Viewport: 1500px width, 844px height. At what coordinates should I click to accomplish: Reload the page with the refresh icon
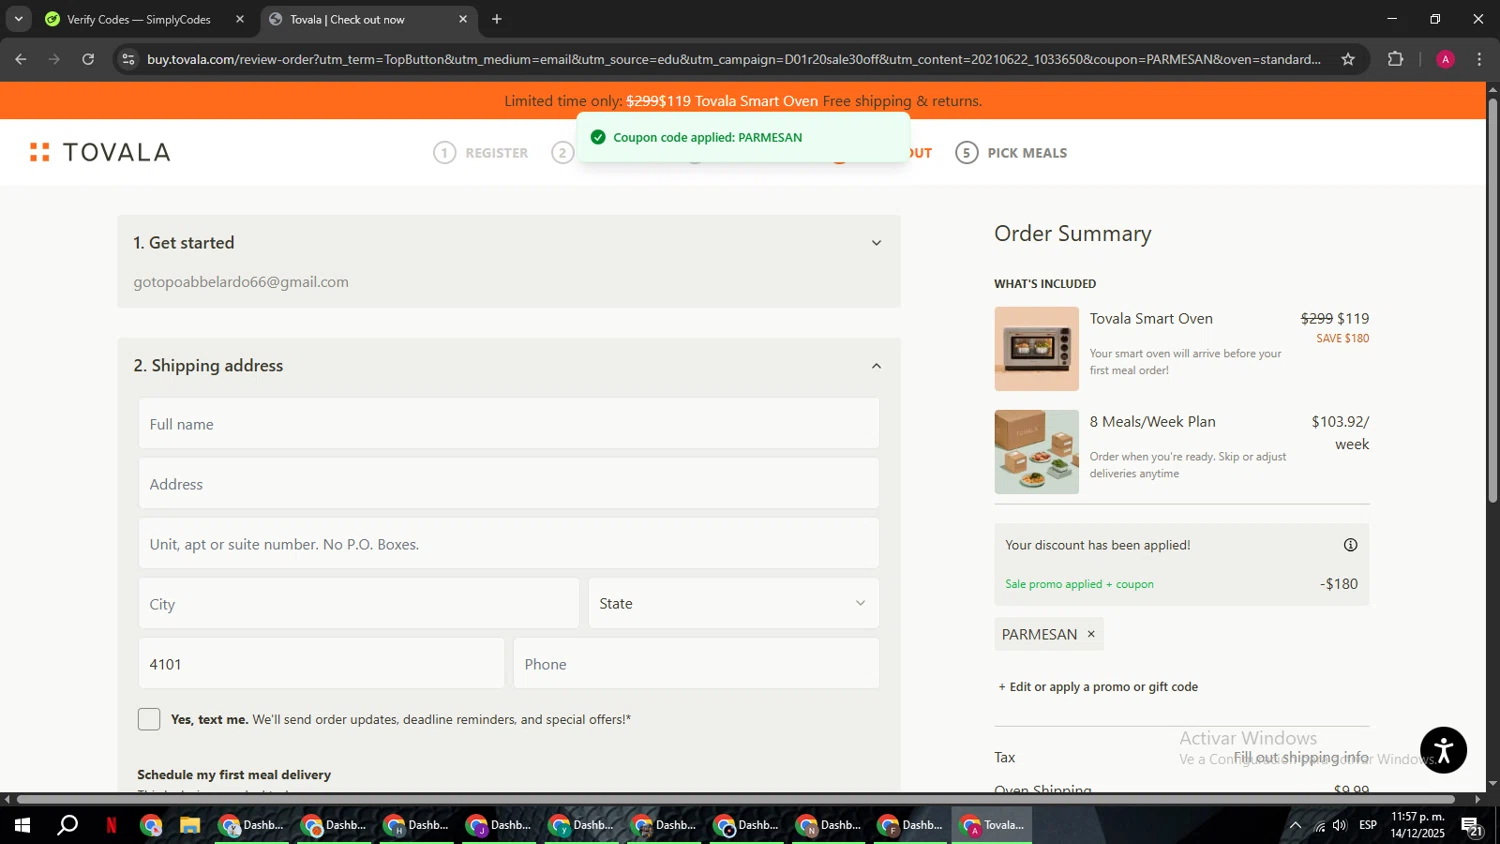pos(88,59)
